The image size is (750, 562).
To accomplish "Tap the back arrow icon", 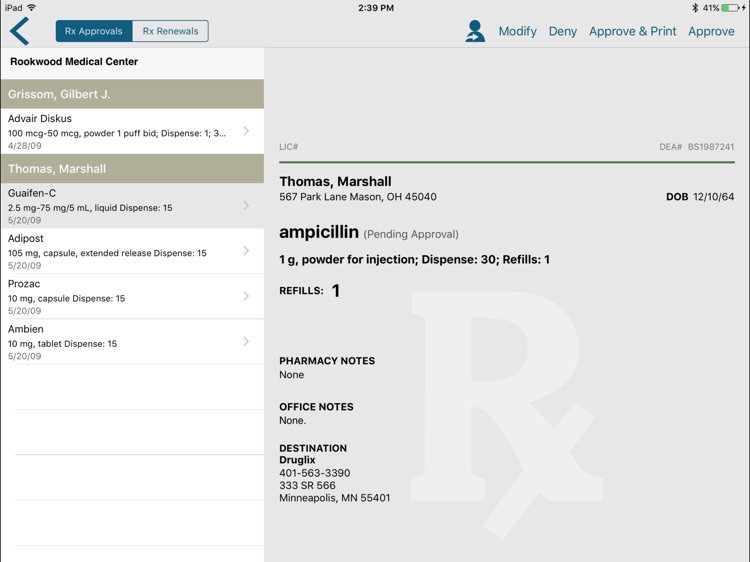I will (20, 31).
